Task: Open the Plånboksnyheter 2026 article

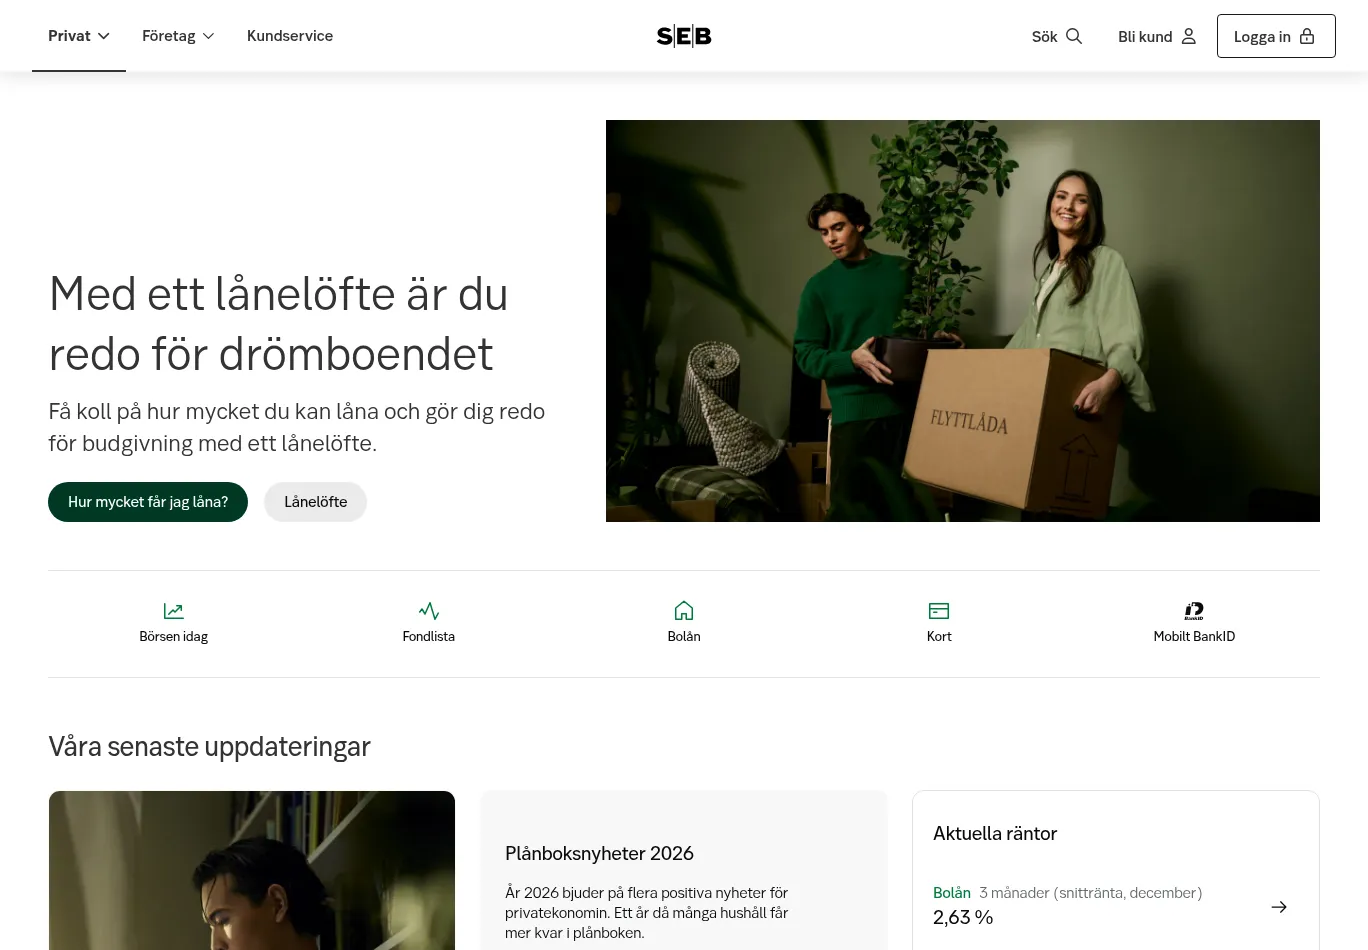Action: [599, 853]
